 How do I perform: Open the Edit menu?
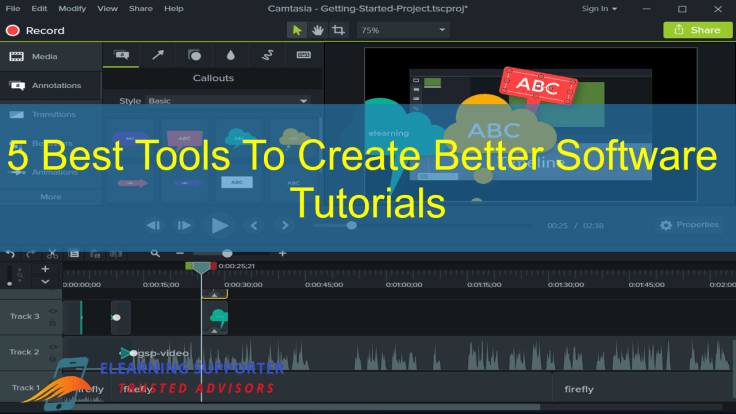pos(39,8)
